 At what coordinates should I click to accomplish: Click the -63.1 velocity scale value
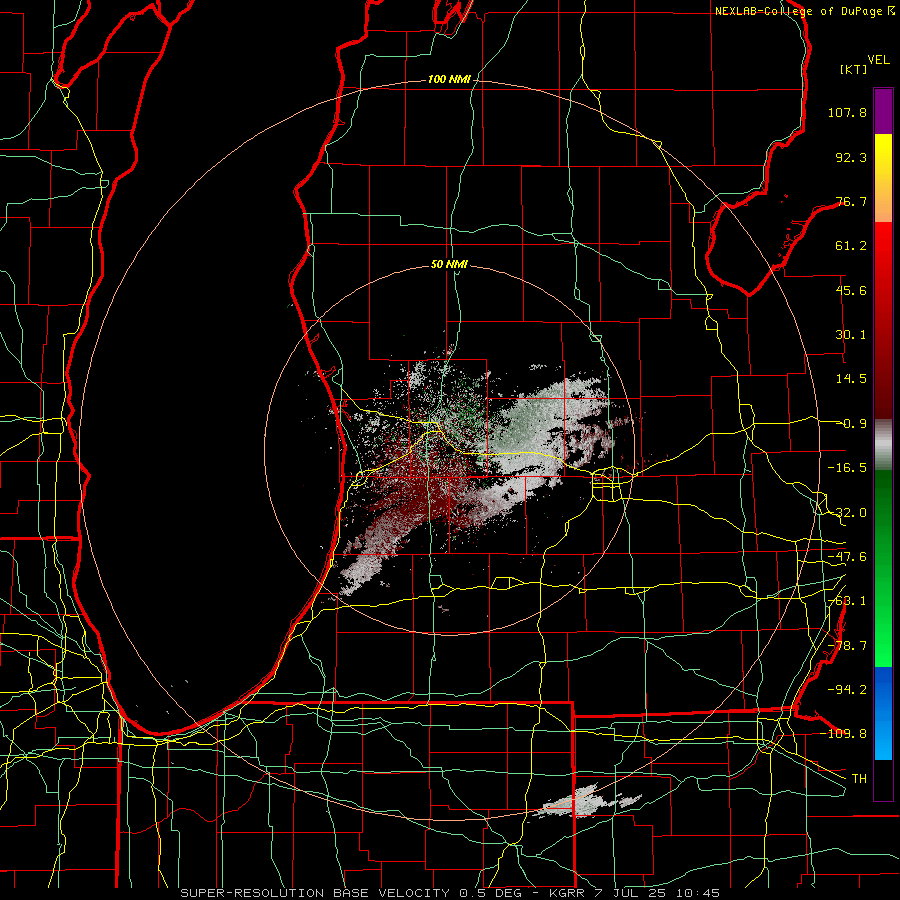tap(847, 601)
